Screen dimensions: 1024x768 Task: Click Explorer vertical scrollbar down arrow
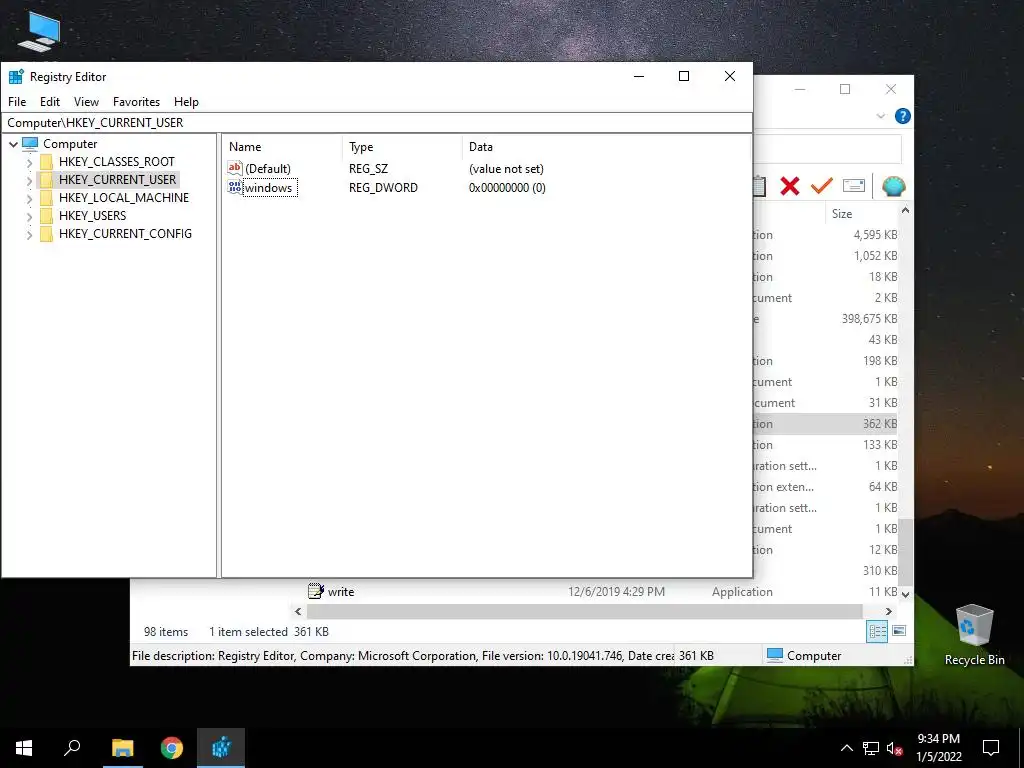(905, 594)
